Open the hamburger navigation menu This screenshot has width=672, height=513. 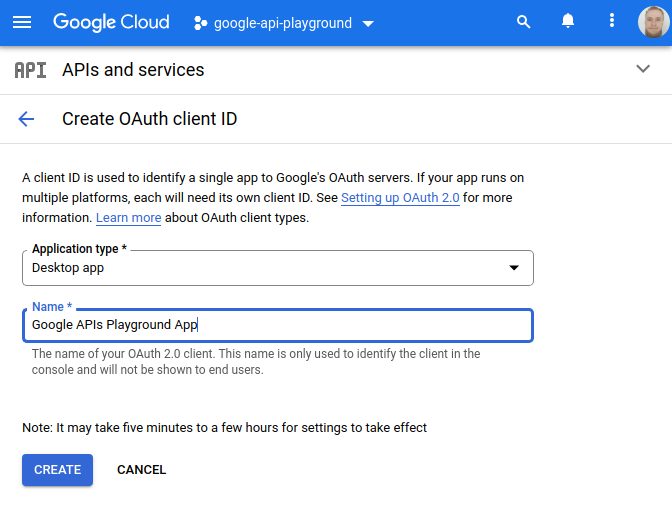pyautogui.click(x=22, y=22)
